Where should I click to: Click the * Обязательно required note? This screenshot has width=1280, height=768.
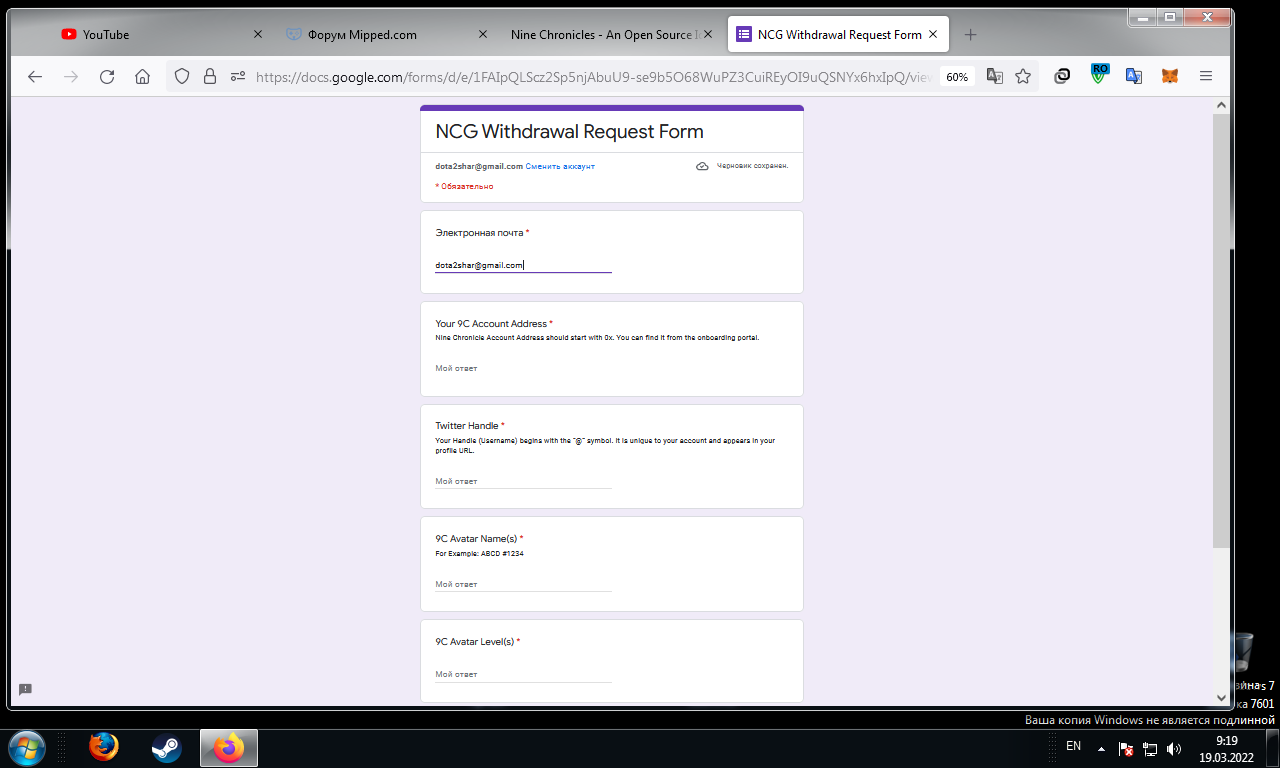464,186
